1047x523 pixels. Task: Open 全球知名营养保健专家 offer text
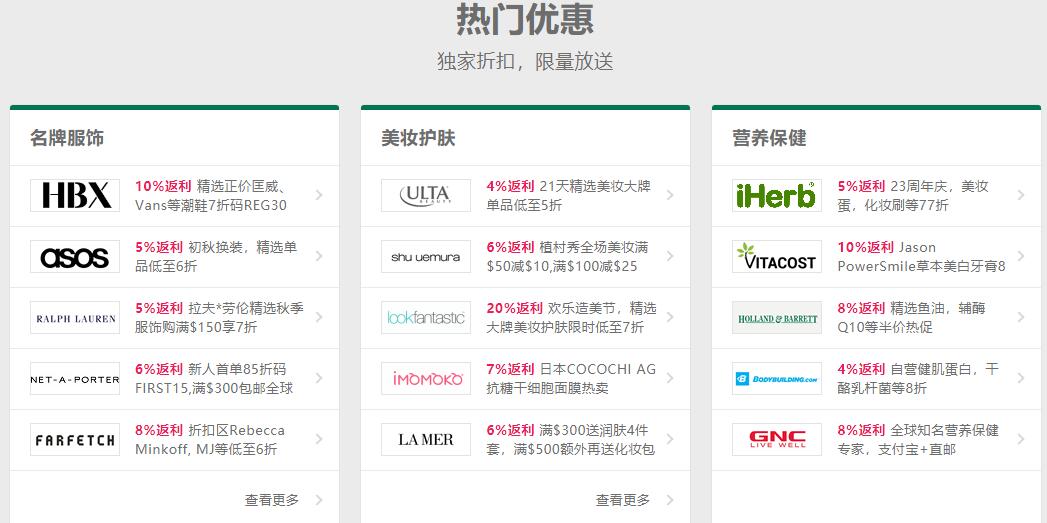918,440
